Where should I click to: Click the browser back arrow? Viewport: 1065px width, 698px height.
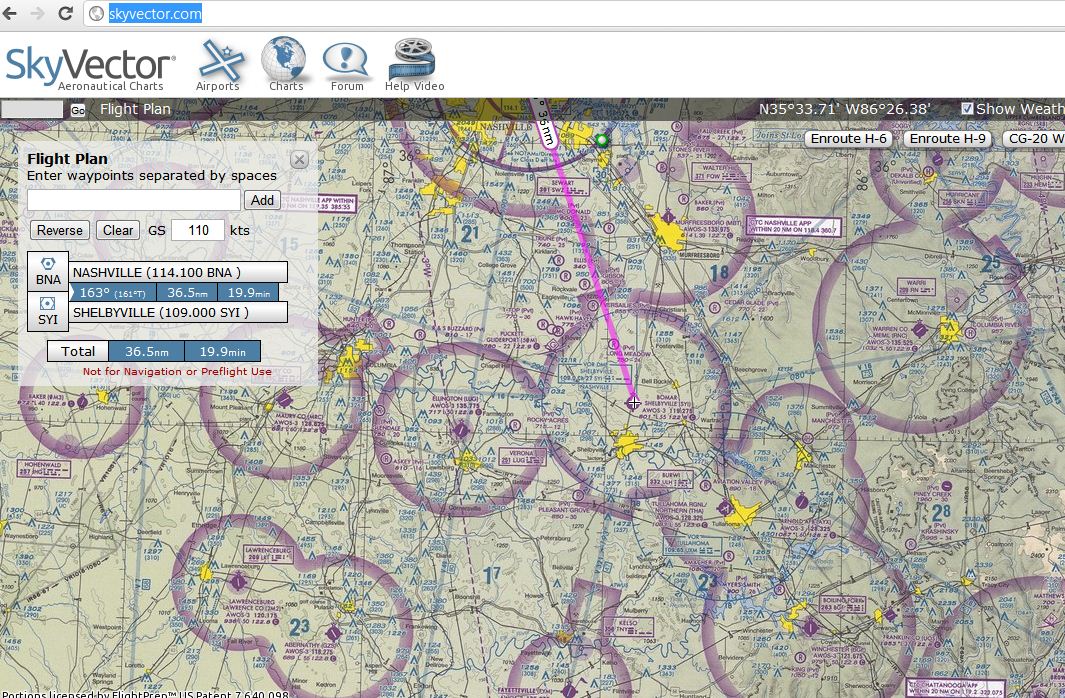(10, 13)
